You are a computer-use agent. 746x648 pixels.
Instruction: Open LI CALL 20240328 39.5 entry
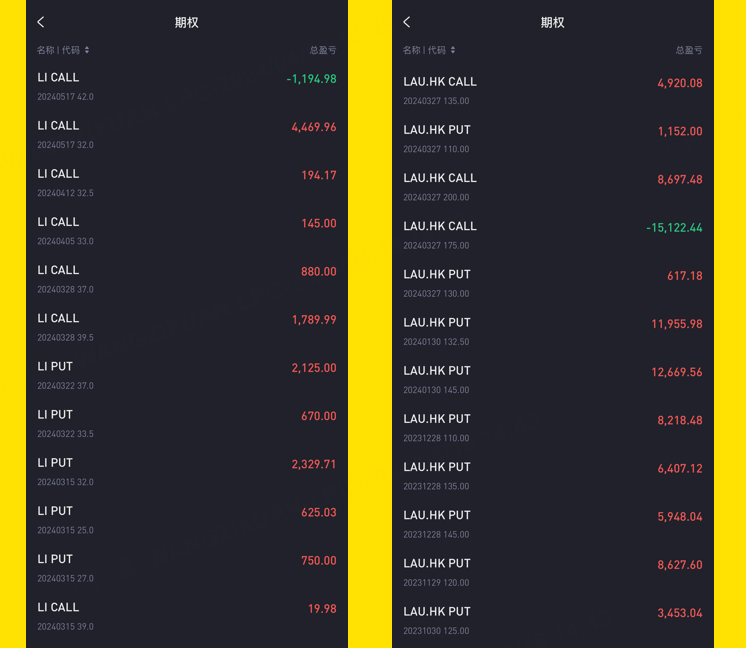pos(187,327)
